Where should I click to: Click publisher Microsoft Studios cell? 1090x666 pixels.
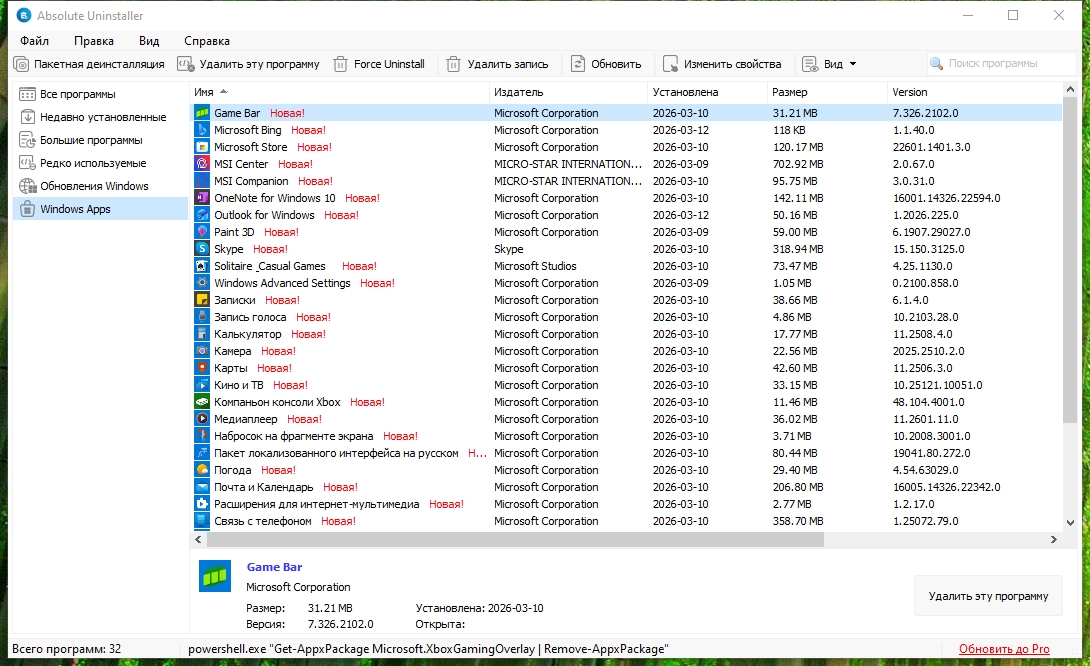coord(535,266)
